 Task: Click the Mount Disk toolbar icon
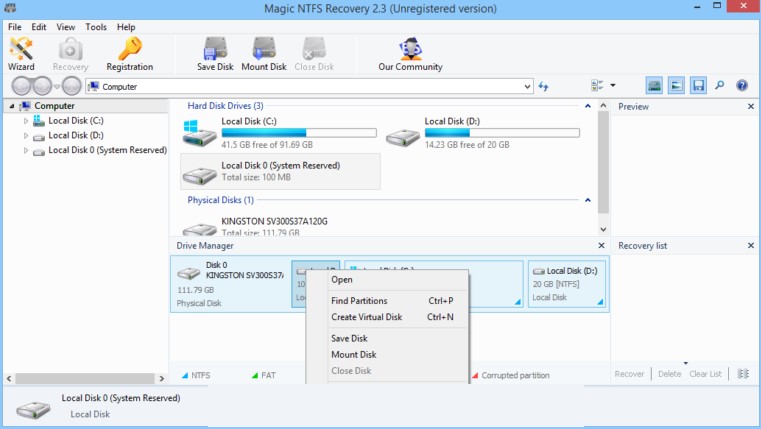[264, 54]
